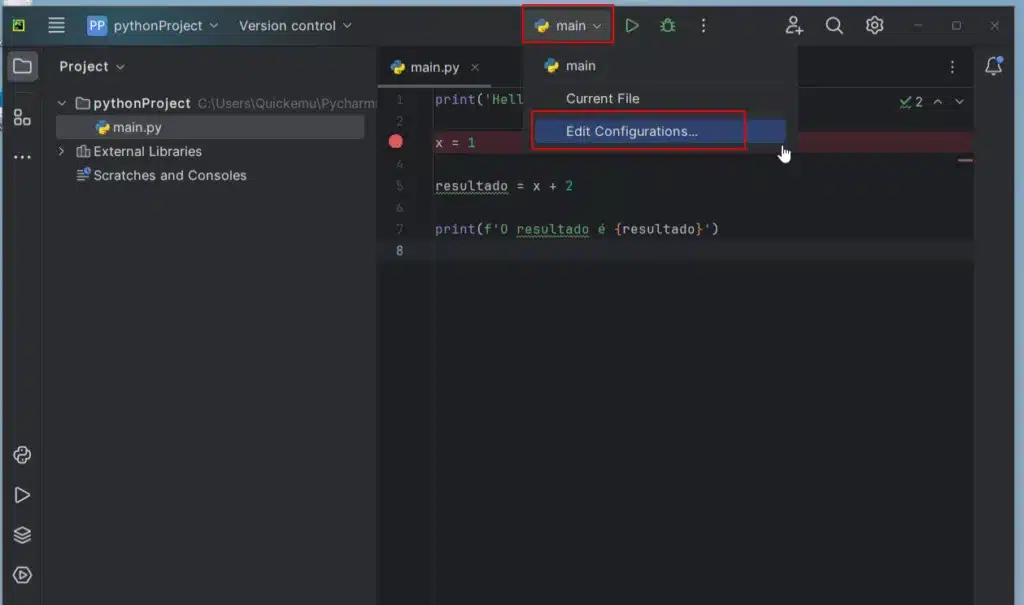The height and width of the screenshot is (605, 1024).
Task: Select Edit Configurations... menu entry
Action: coord(660,131)
